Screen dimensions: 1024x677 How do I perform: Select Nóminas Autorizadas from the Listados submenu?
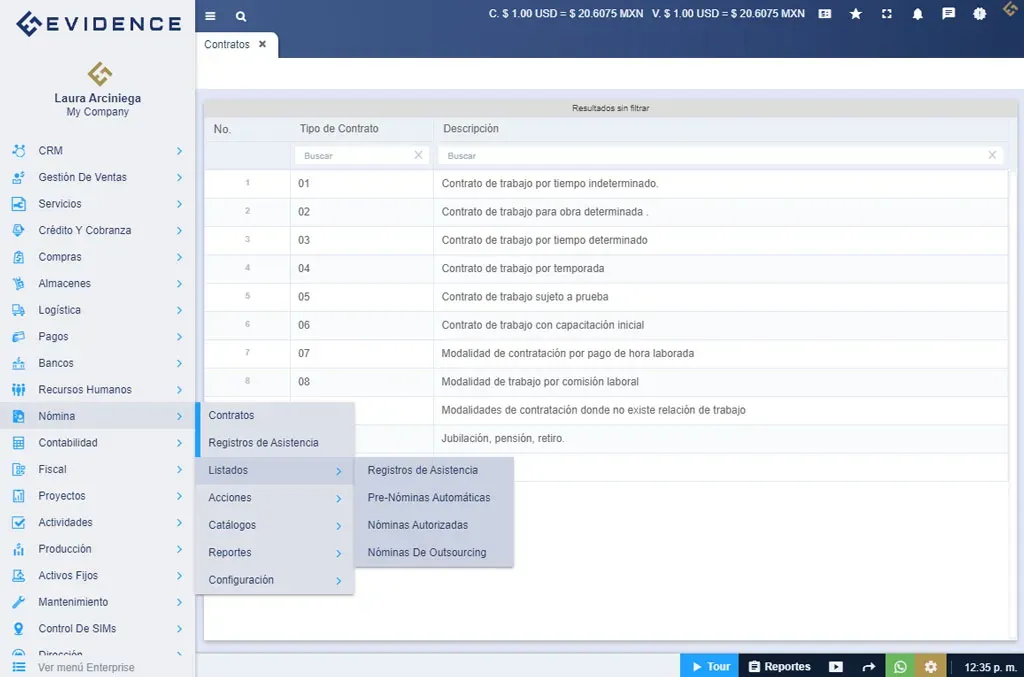pos(417,525)
